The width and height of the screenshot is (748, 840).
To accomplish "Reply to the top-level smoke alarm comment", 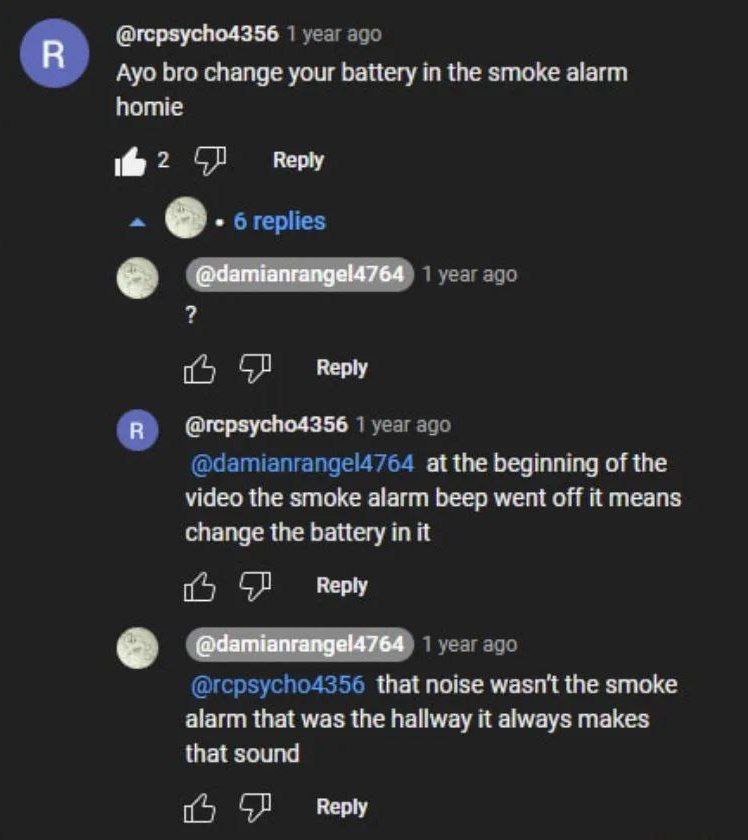I will (x=298, y=160).
